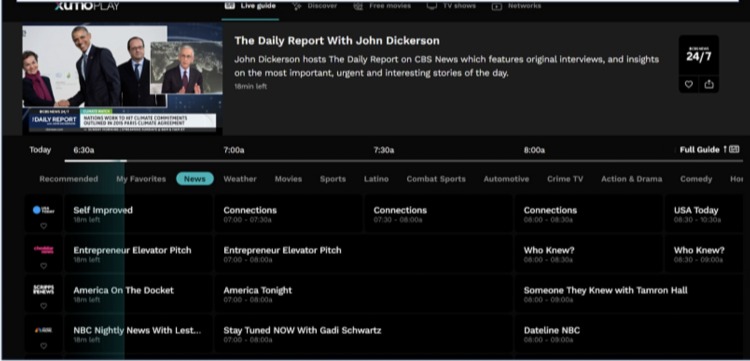
Task: Switch to the TV shows tab
Action: [x=452, y=6]
